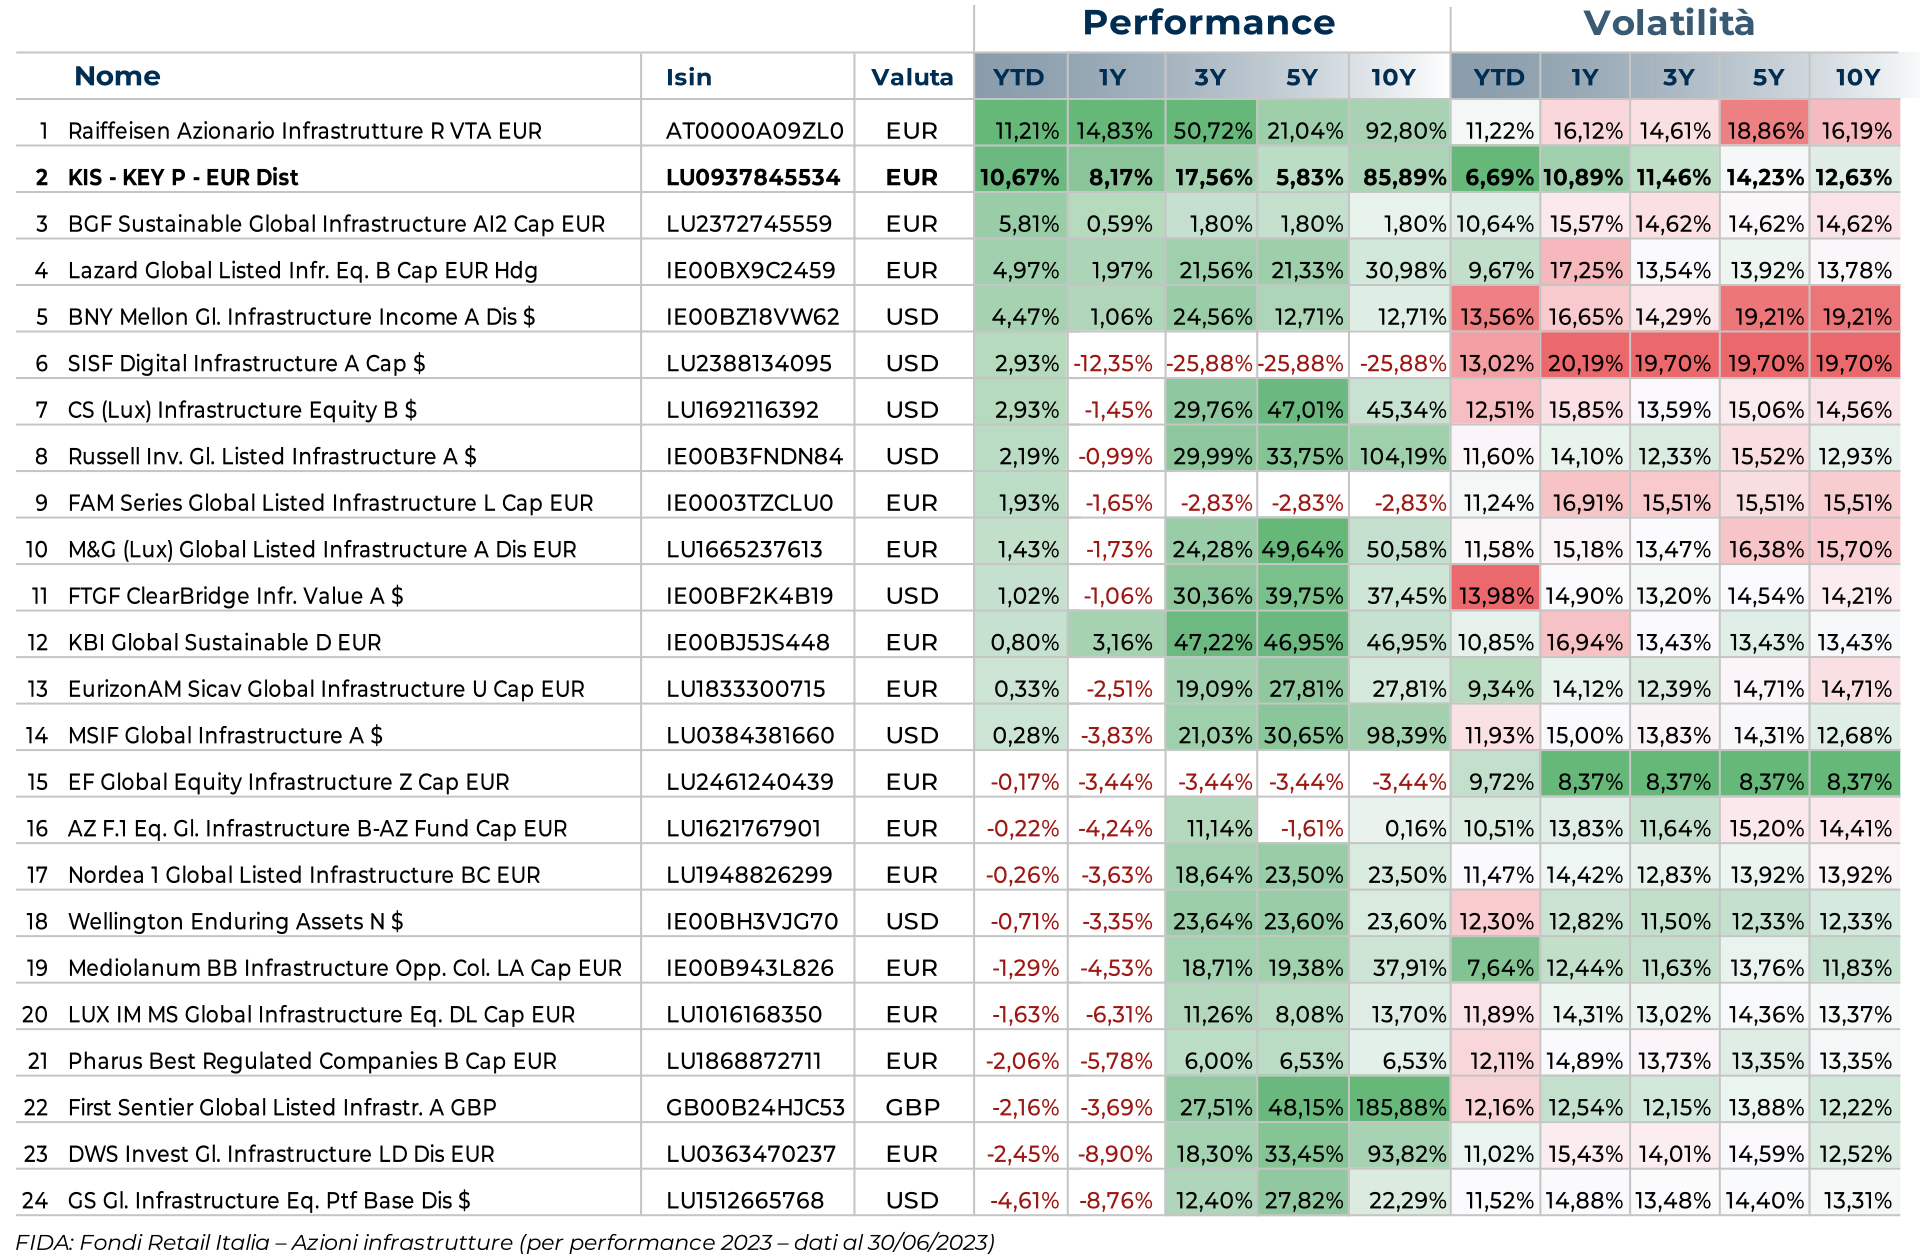This screenshot has width=1920, height=1260.
Task: Select Russell Inv. Gl. Listed Infrastructure A $
Action: [272, 456]
